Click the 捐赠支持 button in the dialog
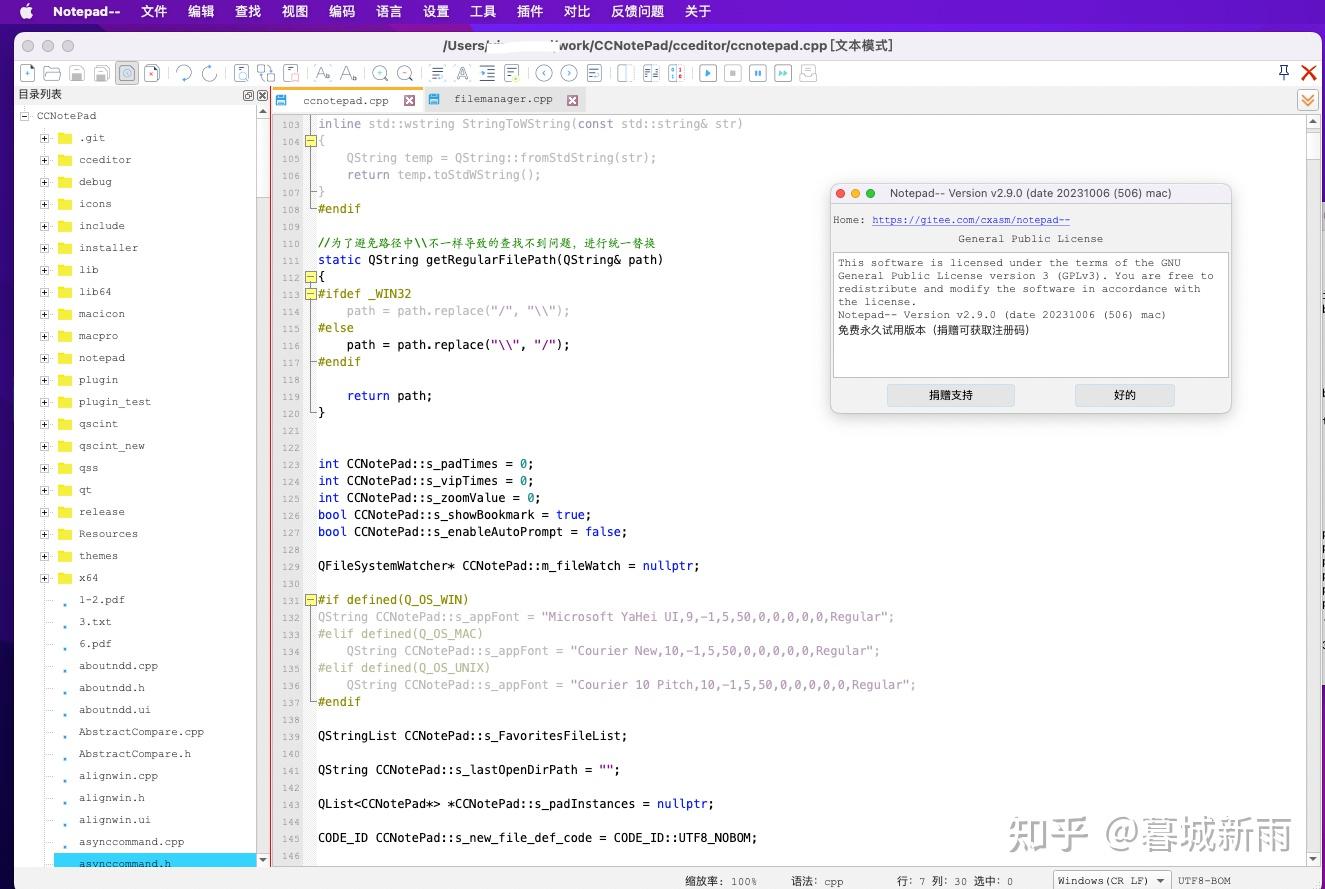This screenshot has height=889, width=1325. [x=949, y=395]
